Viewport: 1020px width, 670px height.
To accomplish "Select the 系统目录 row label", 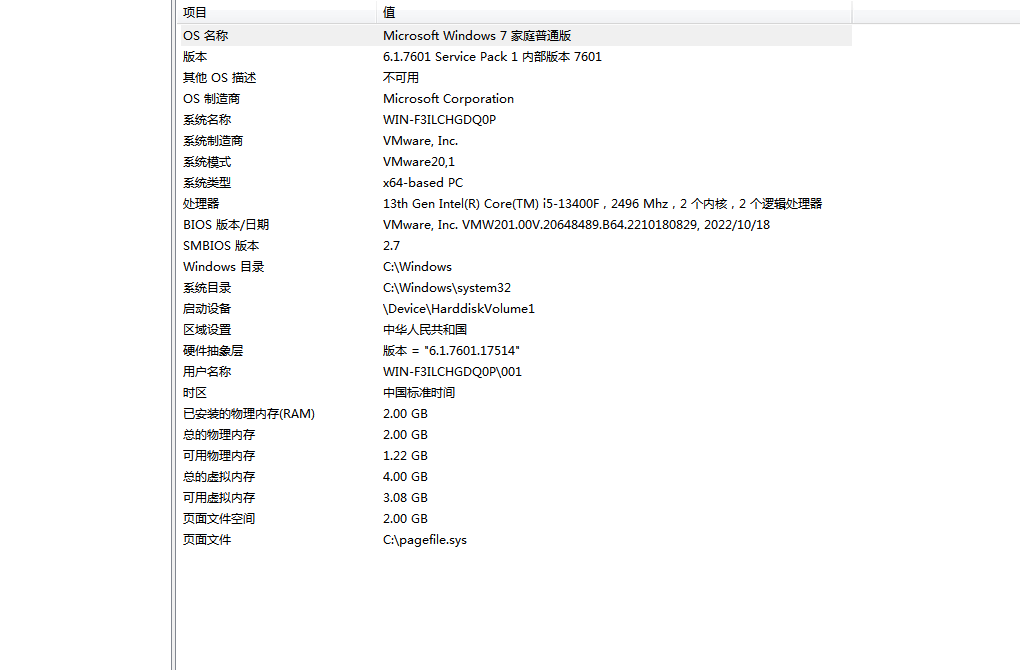I will pyautogui.click(x=207, y=288).
